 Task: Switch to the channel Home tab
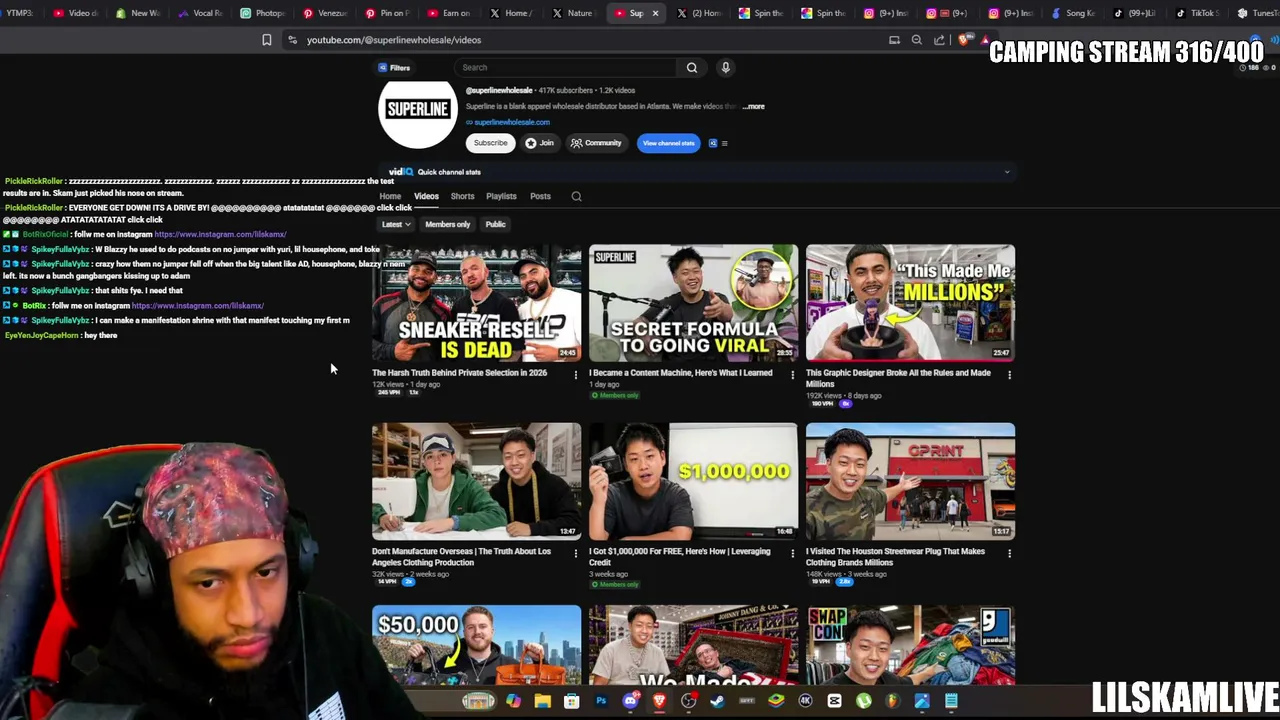390,196
